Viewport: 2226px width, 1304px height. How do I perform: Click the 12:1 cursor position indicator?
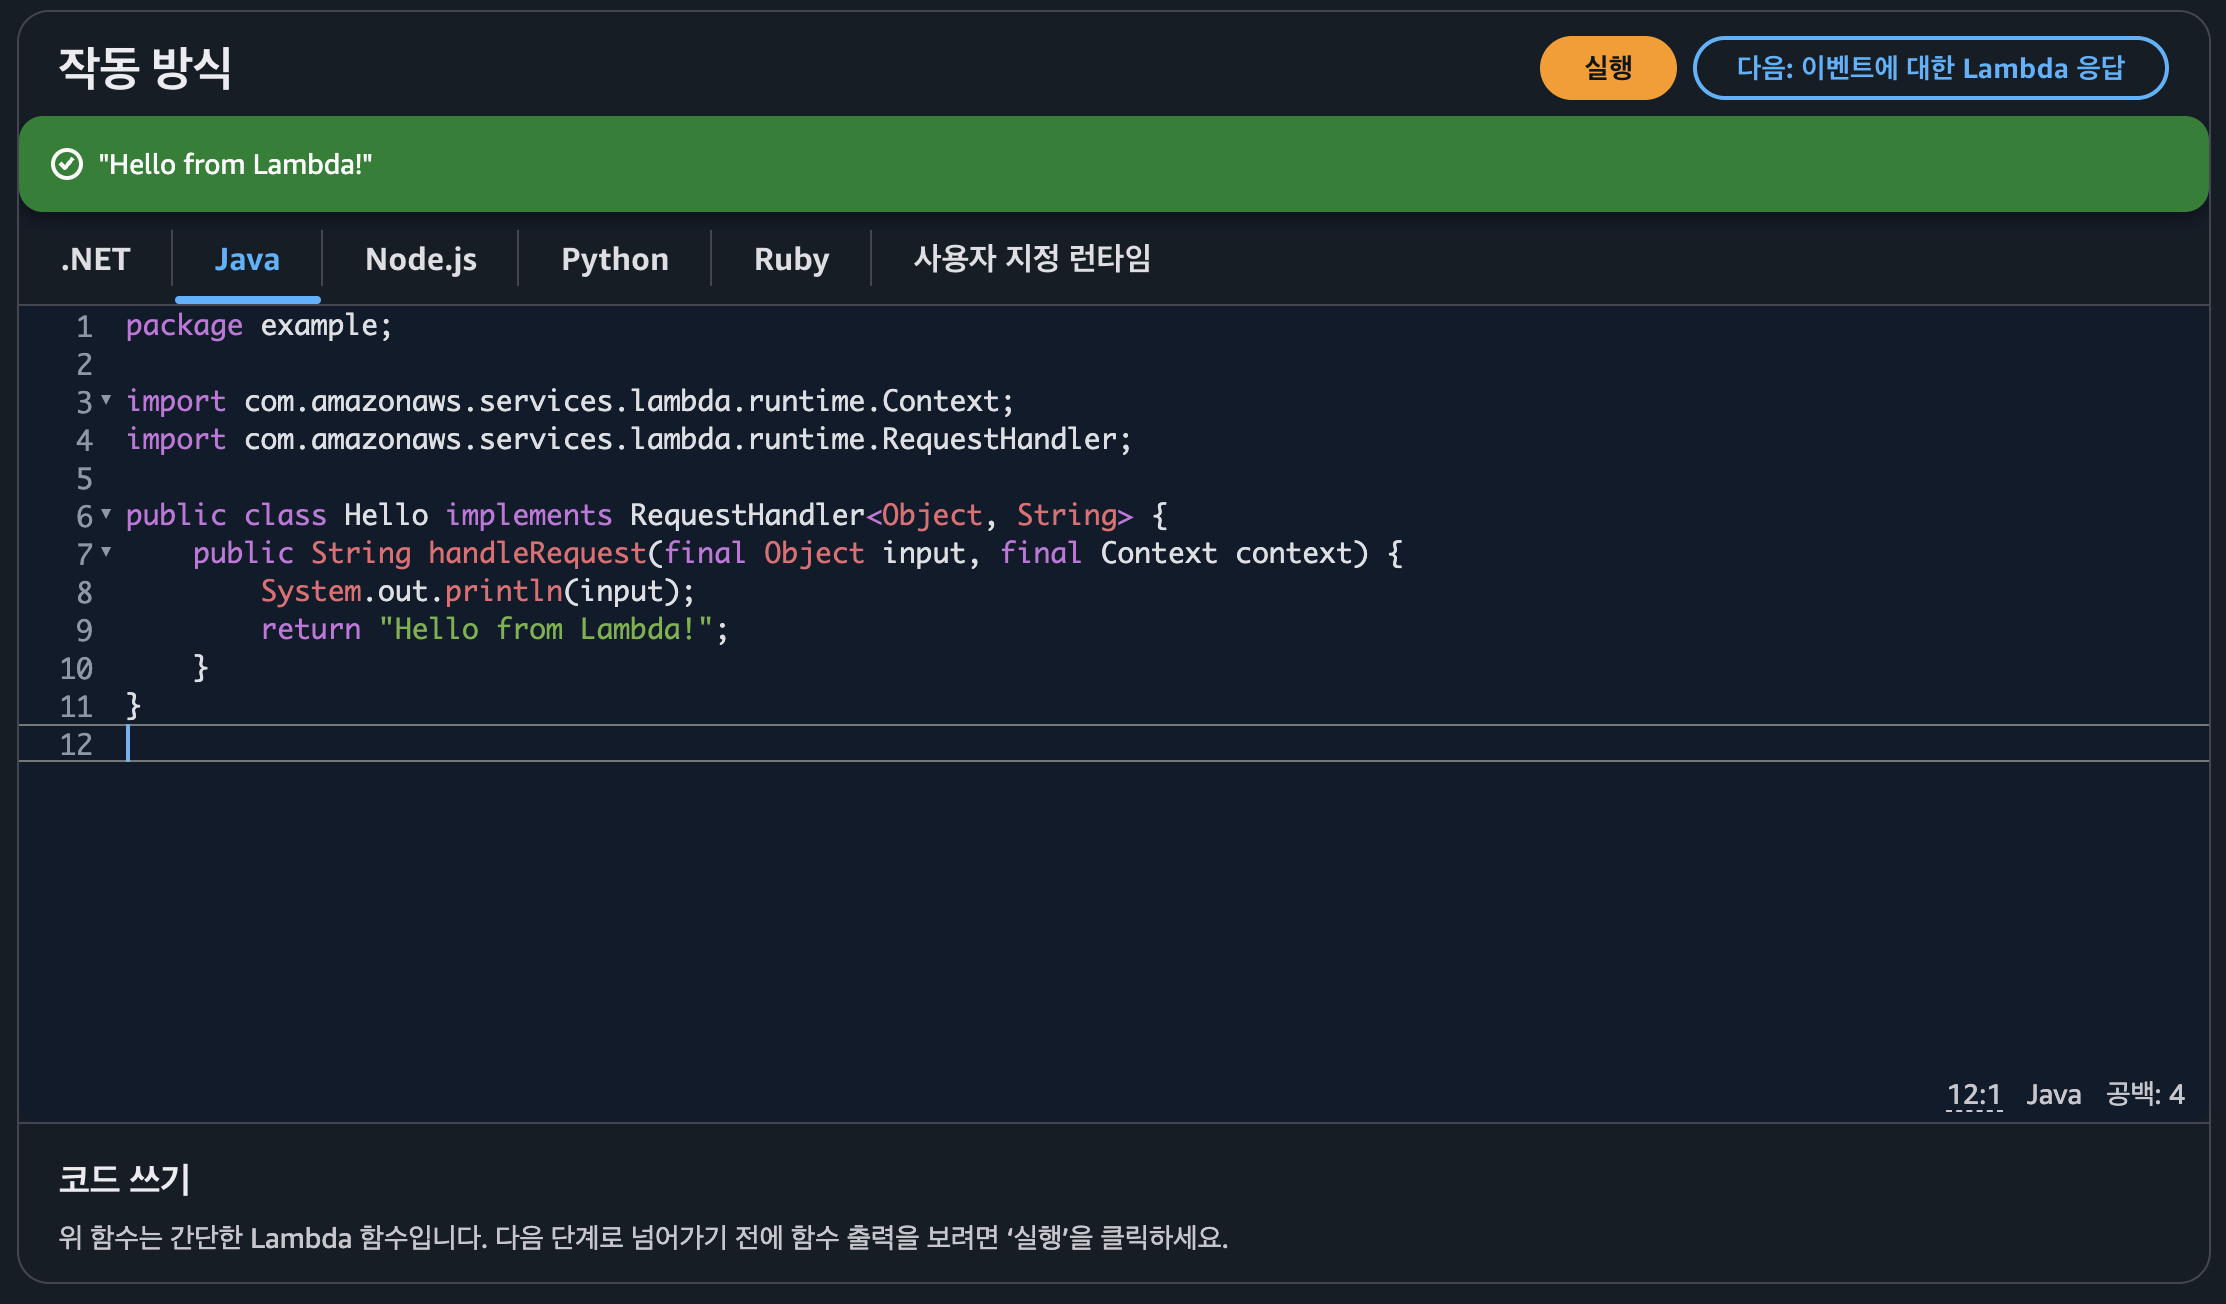(1973, 1094)
